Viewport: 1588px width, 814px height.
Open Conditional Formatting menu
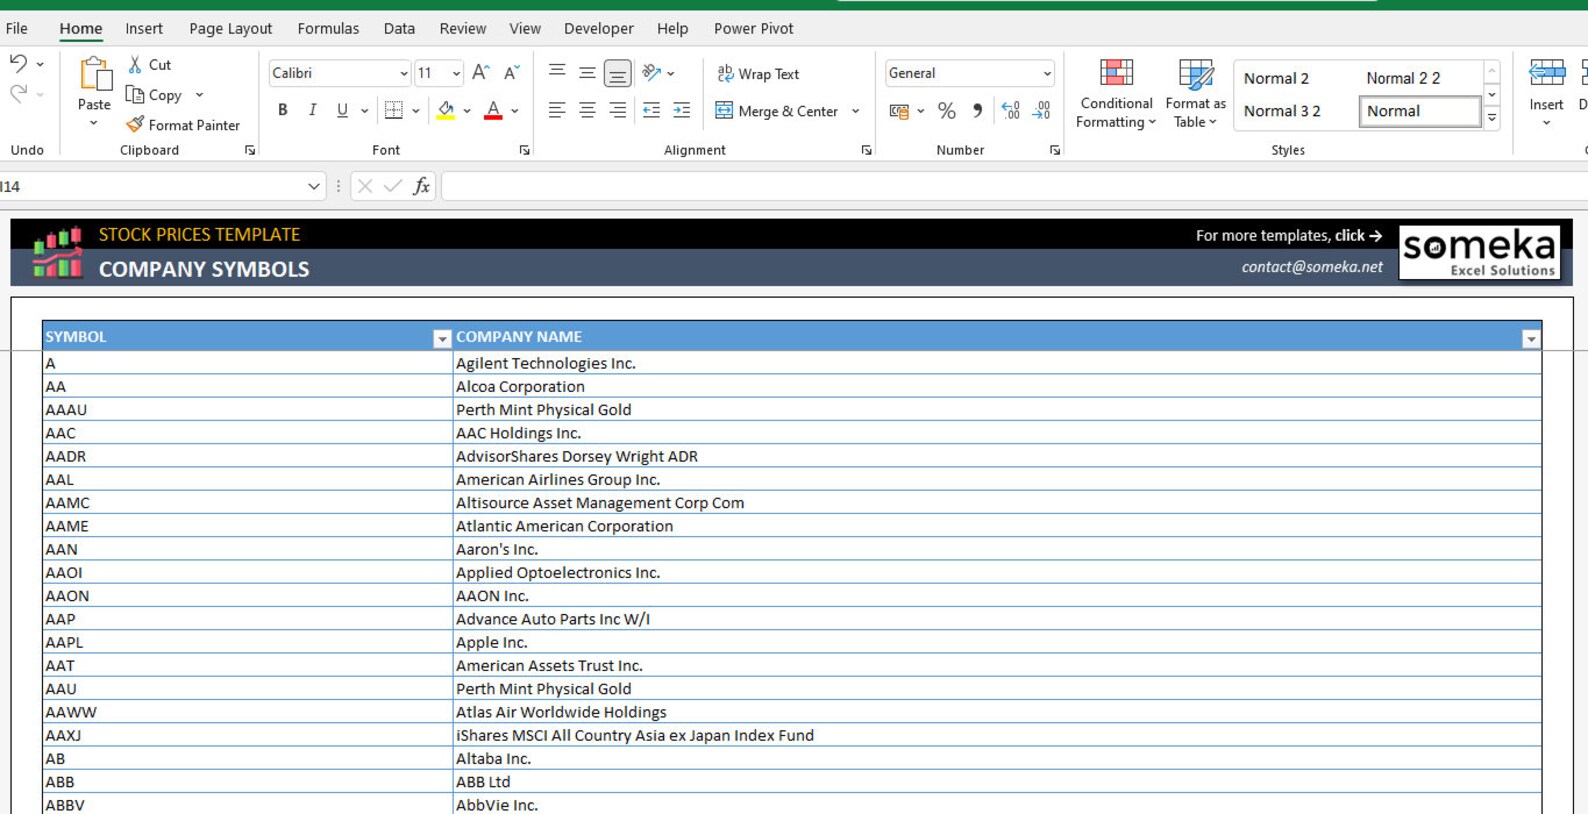tap(1116, 94)
